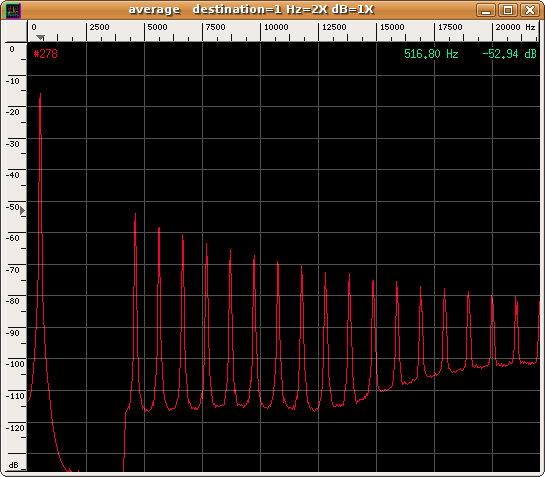
Task: Click the green 516.80 Hz readout
Action: (x=431, y=54)
